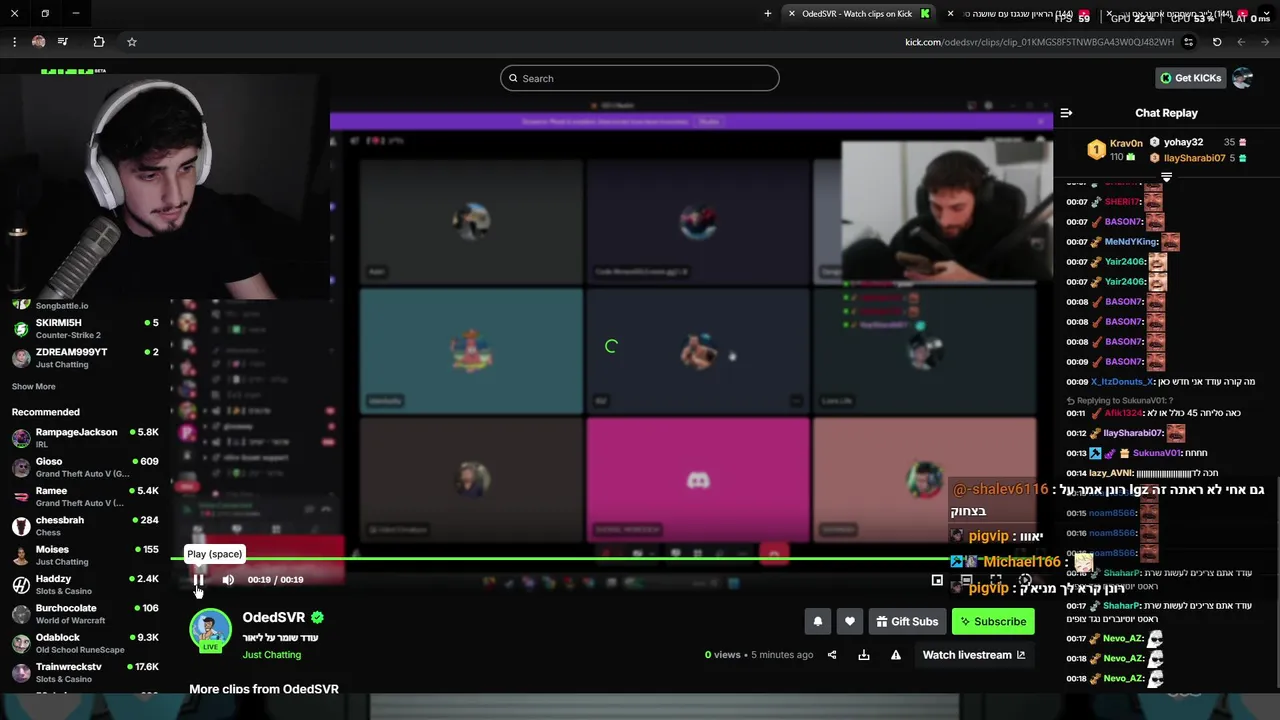1280x720 pixels.
Task: Open mini-player mode from player controls
Action: tap(937, 579)
